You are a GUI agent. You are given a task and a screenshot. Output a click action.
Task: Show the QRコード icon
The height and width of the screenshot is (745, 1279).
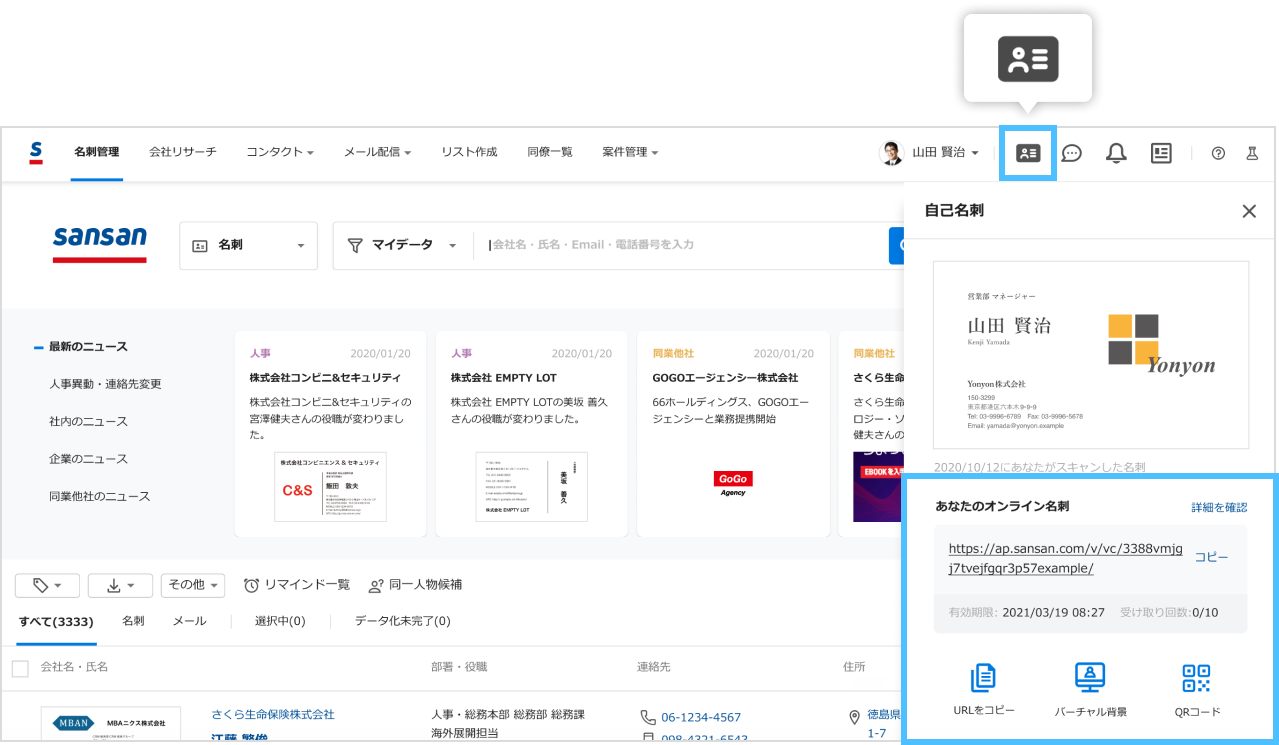pyautogui.click(x=1196, y=678)
